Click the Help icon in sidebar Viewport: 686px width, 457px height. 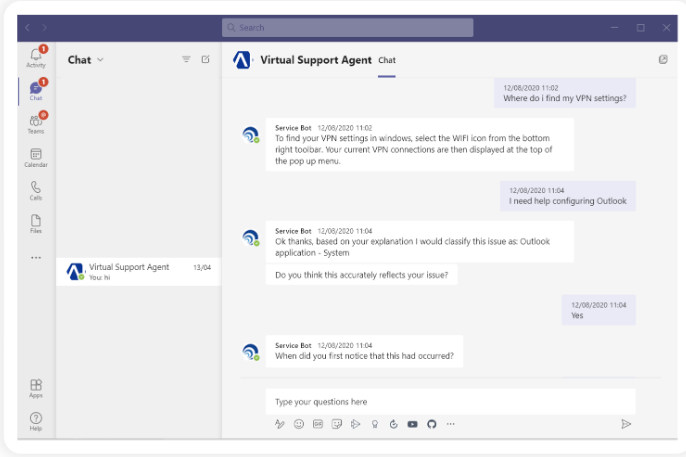point(36,420)
